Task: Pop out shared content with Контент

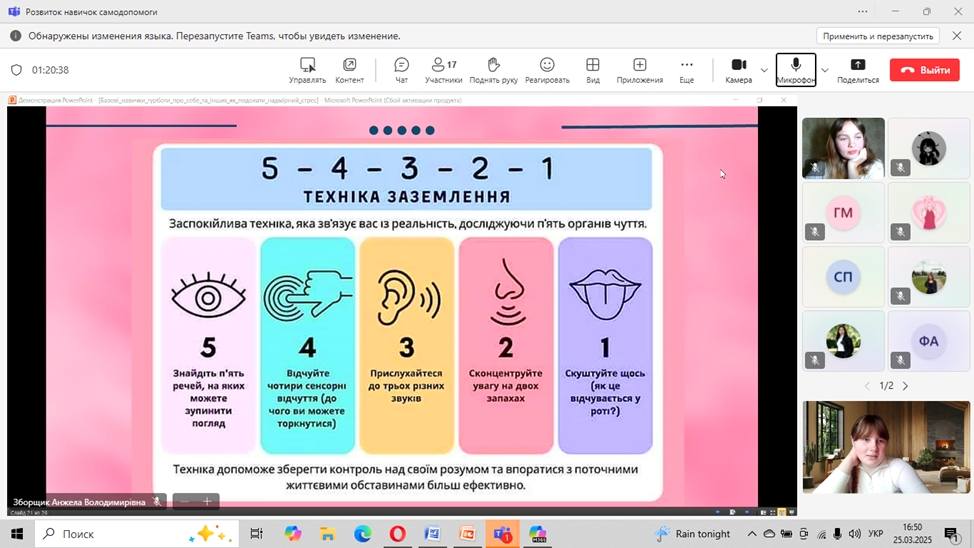Action: pos(349,70)
